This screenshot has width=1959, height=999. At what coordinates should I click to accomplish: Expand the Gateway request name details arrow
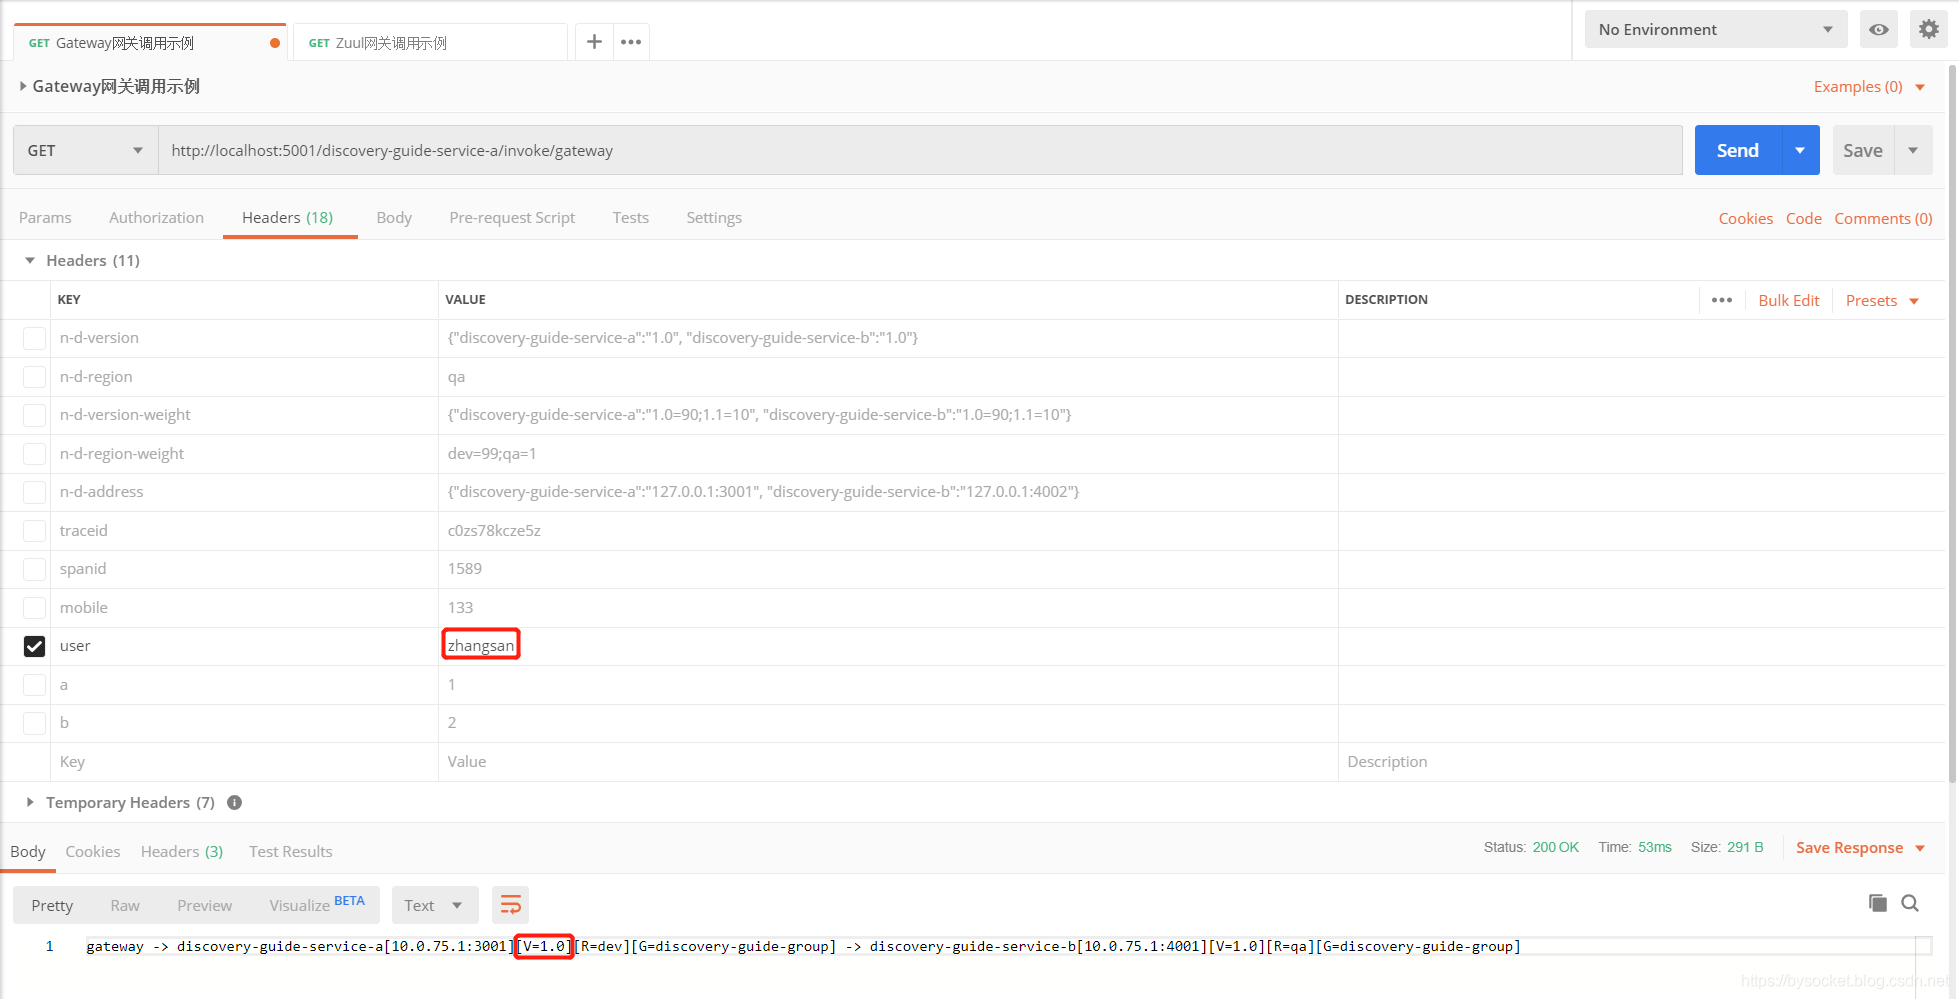click(x=23, y=86)
